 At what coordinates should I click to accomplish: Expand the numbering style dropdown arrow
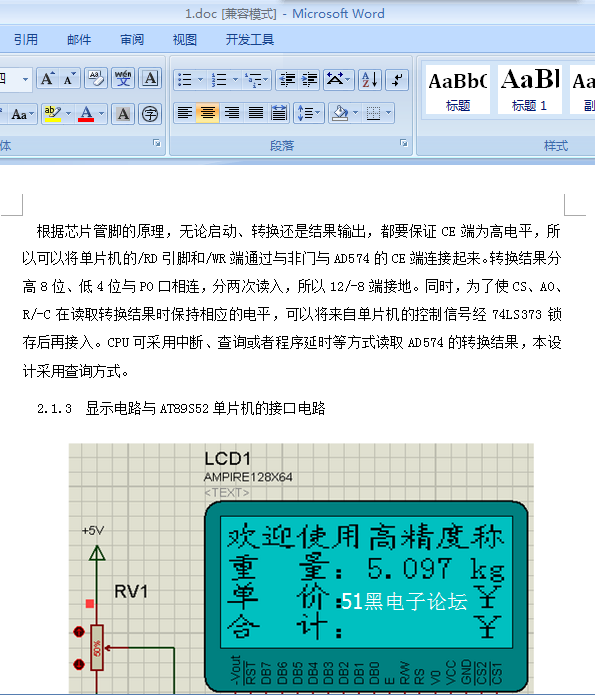click(x=235, y=80)
